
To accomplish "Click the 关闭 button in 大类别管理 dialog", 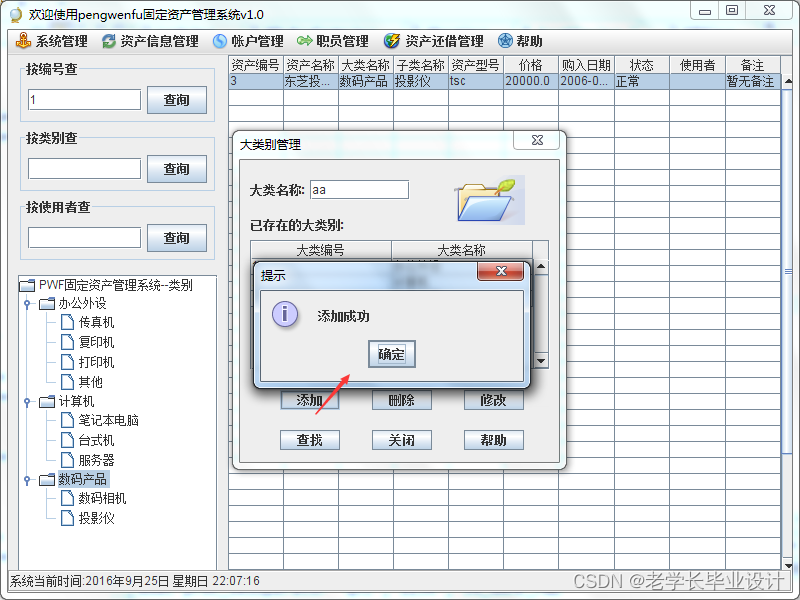I will (x=401, y=440).
